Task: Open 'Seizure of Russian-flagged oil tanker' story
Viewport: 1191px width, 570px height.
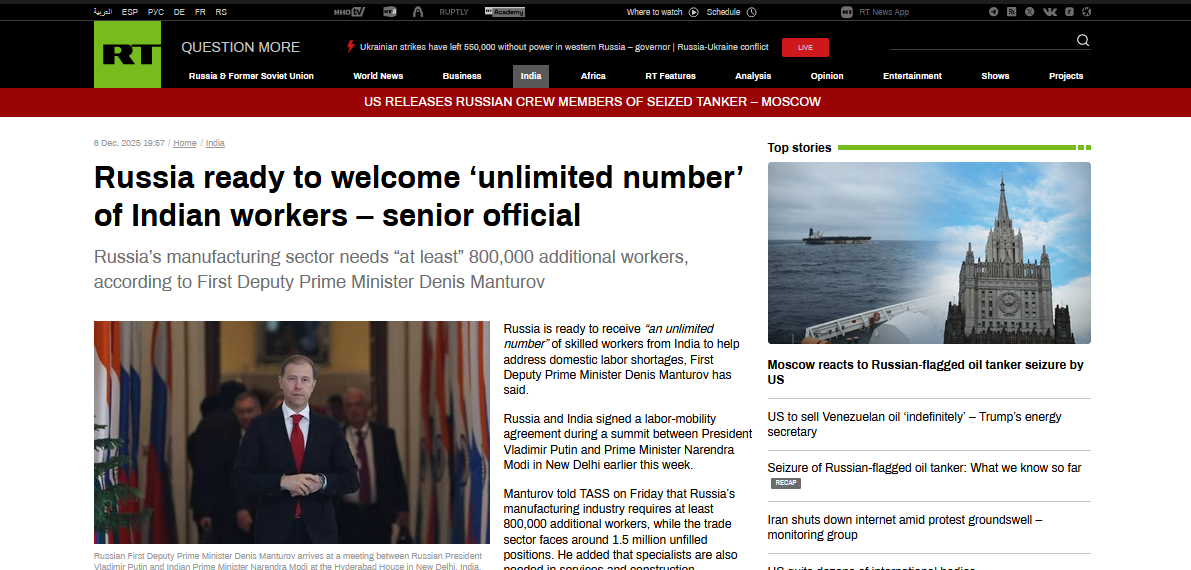Action: [x=924, y=468]
